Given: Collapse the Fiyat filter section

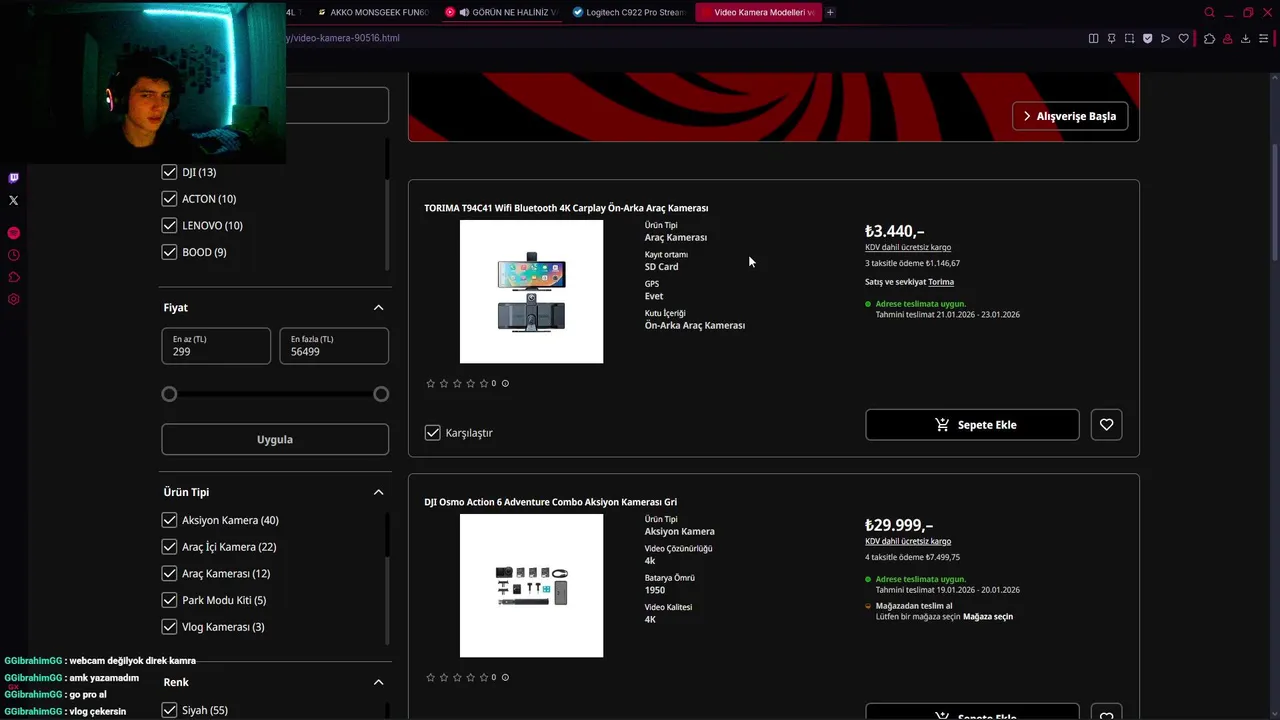Looking at the screenshot, I should [x=378, y=307].
